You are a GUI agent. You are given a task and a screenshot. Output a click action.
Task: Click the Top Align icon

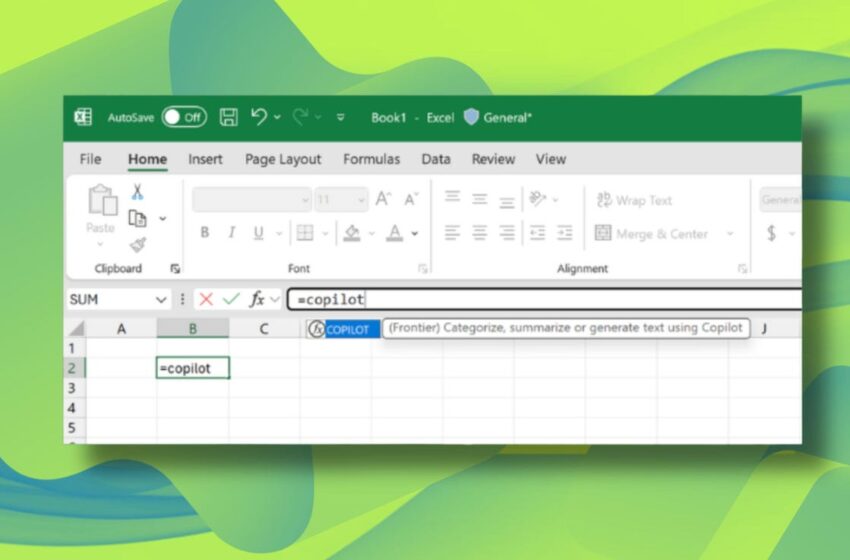tap(453, 198)
